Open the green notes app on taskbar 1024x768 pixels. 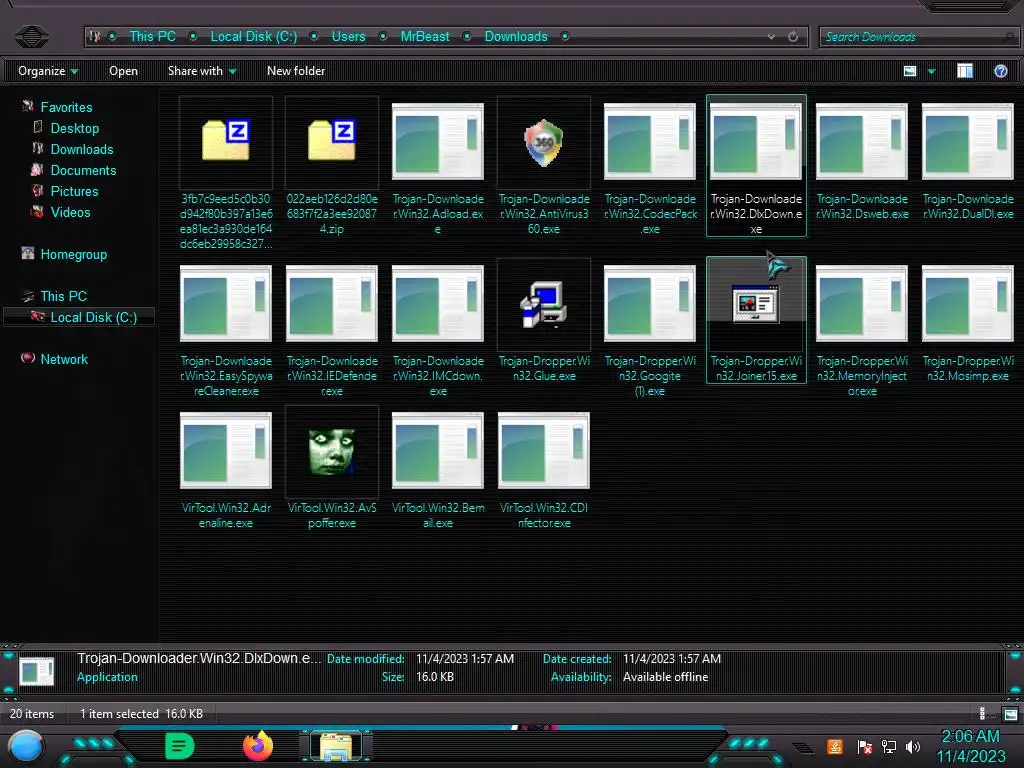click(x=179, y=746)
